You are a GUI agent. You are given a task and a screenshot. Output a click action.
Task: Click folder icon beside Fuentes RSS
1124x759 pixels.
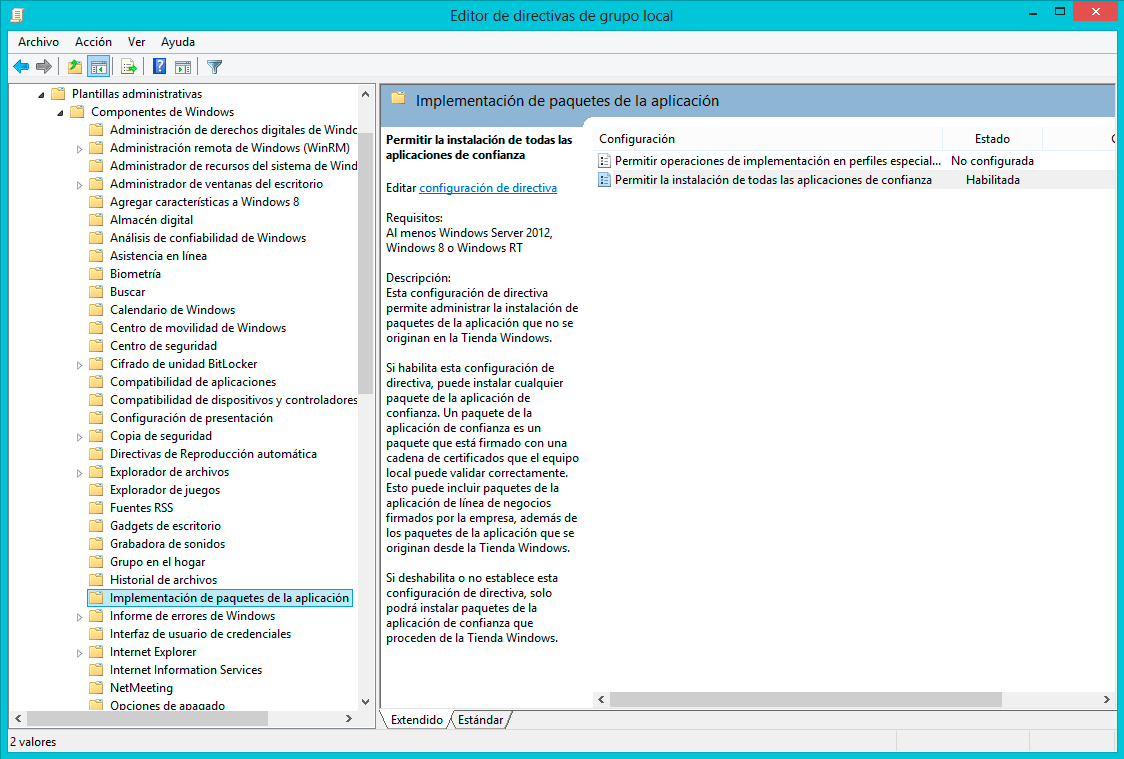96,507
